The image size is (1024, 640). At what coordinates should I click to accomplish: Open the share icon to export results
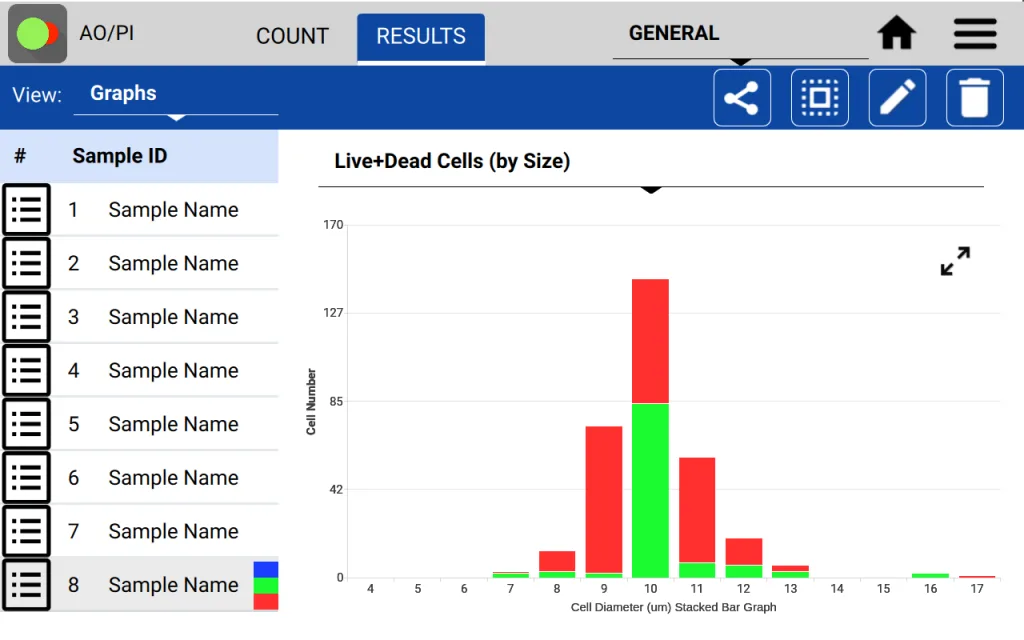[742, 97]
